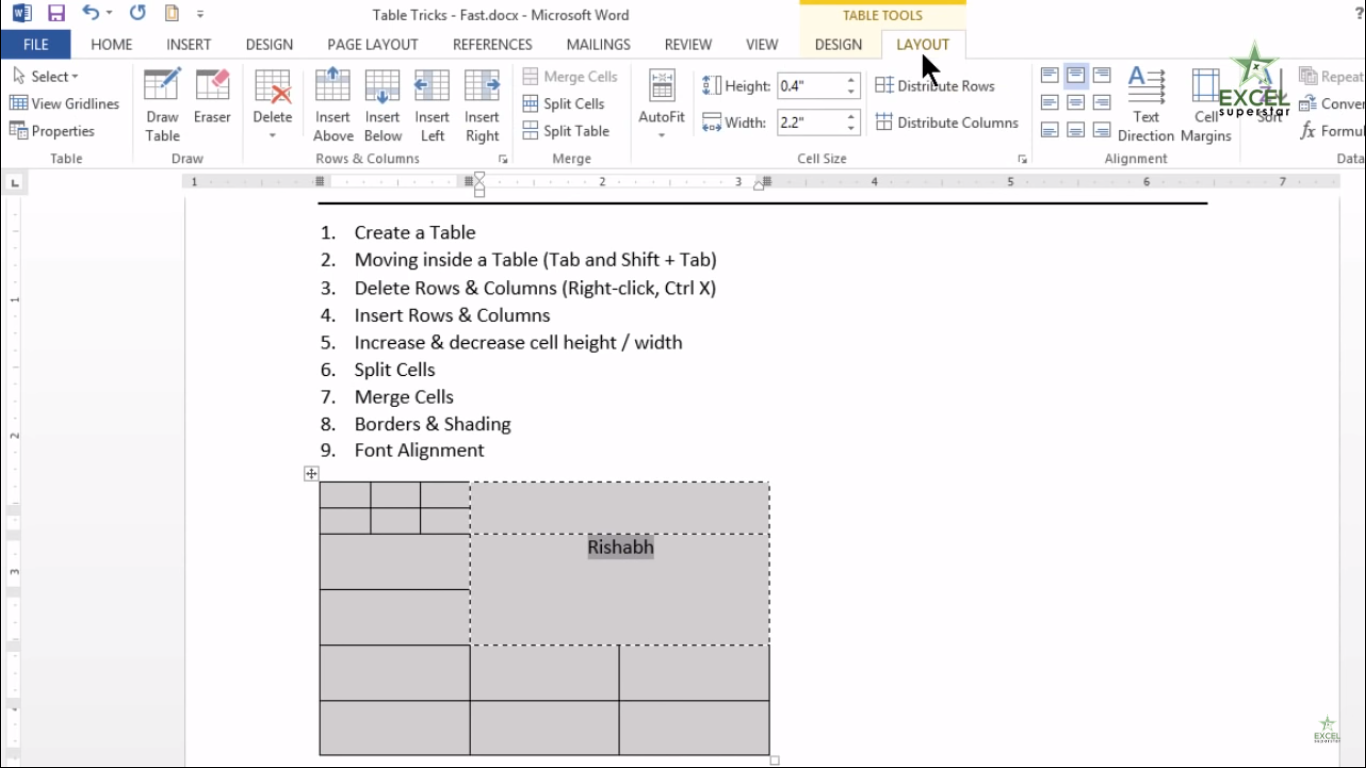Switch to the PAGE LAYOUT tab
The height and width of the screenshot is (768, 1366).
372,44
